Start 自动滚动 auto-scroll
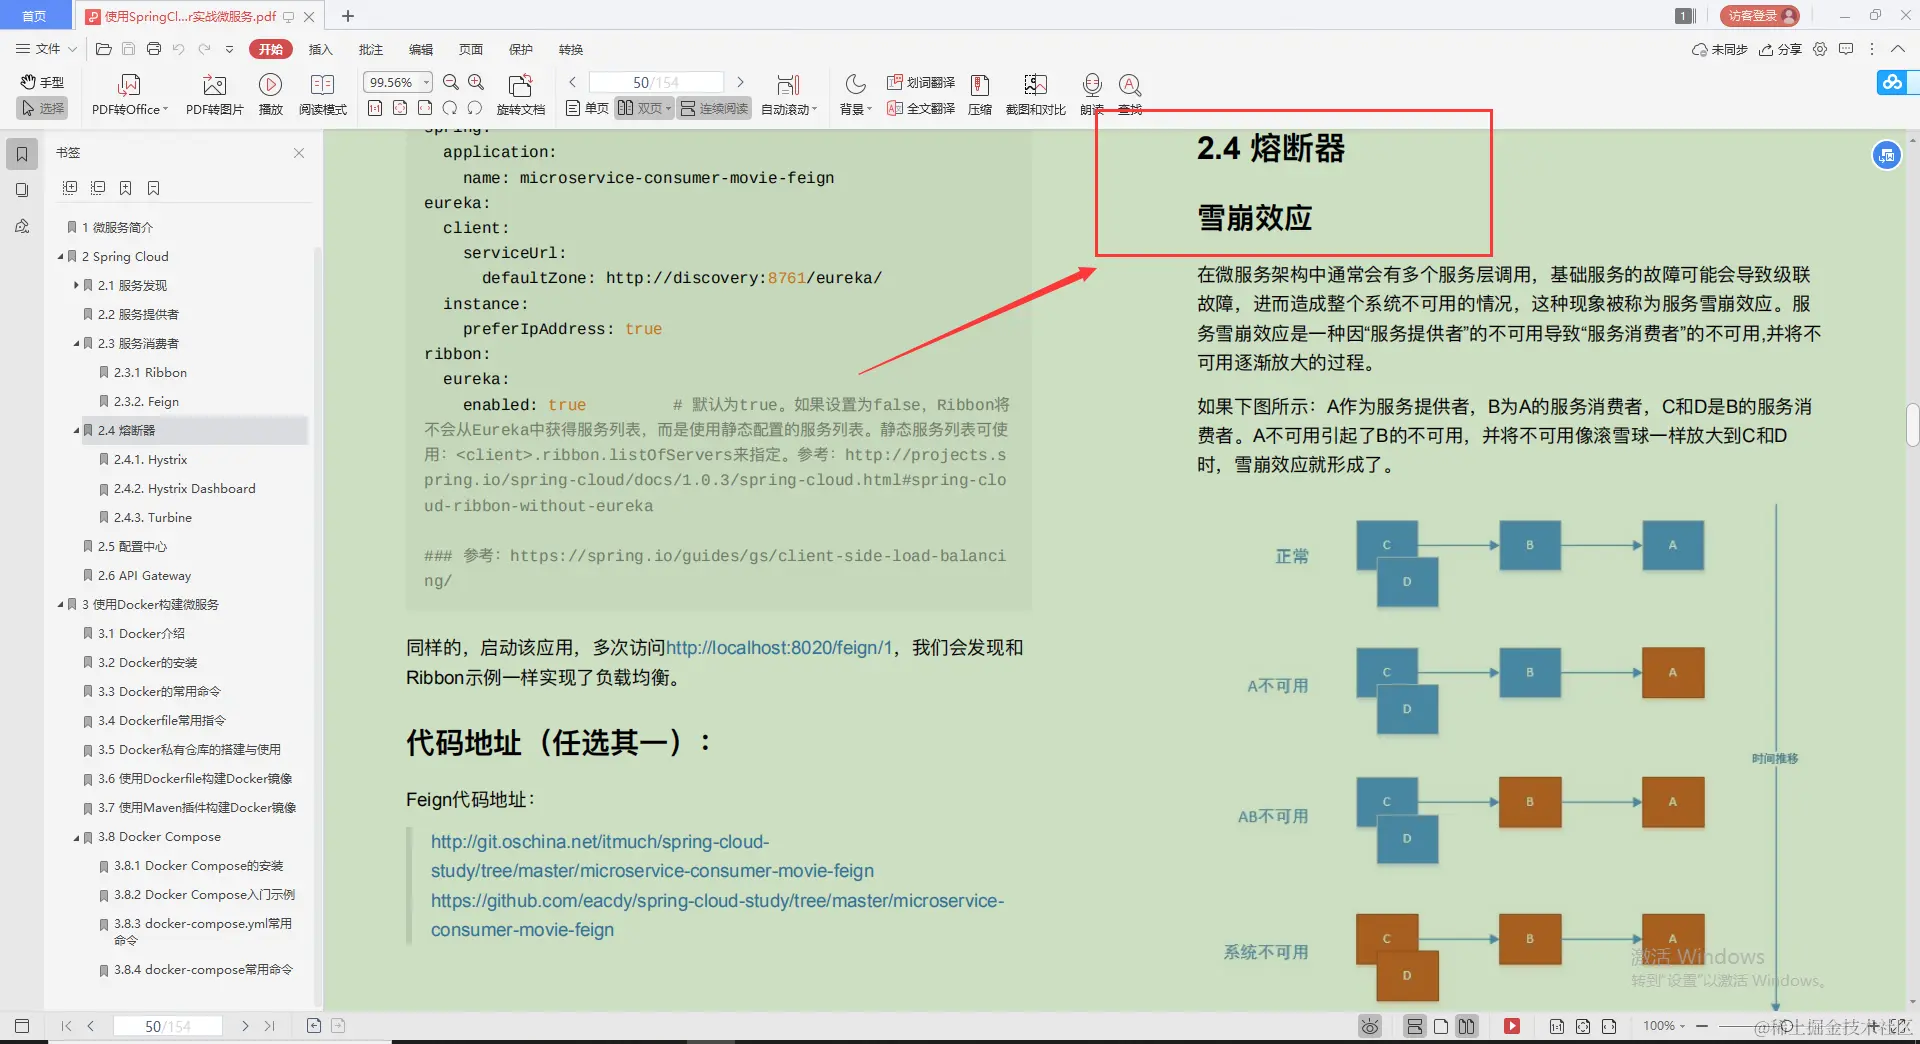 (788, 93)
